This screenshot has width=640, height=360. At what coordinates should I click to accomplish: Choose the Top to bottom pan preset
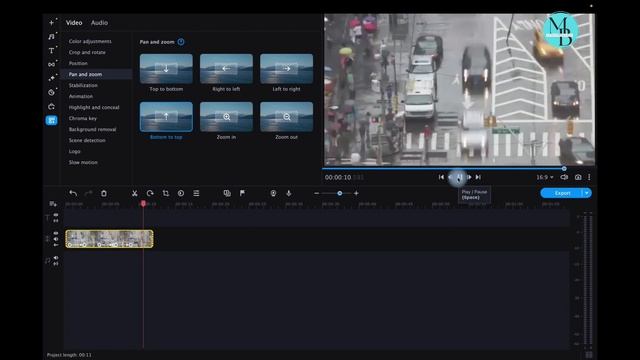[166, 69]
